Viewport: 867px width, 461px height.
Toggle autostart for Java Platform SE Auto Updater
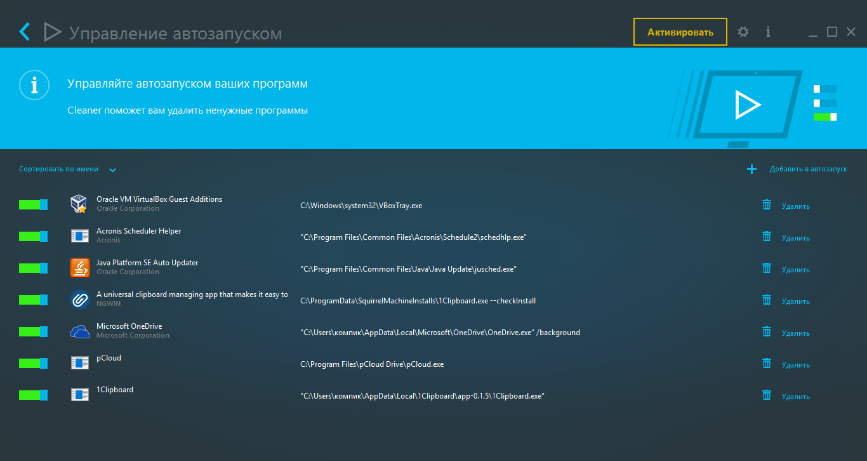[x=33, y=268]
